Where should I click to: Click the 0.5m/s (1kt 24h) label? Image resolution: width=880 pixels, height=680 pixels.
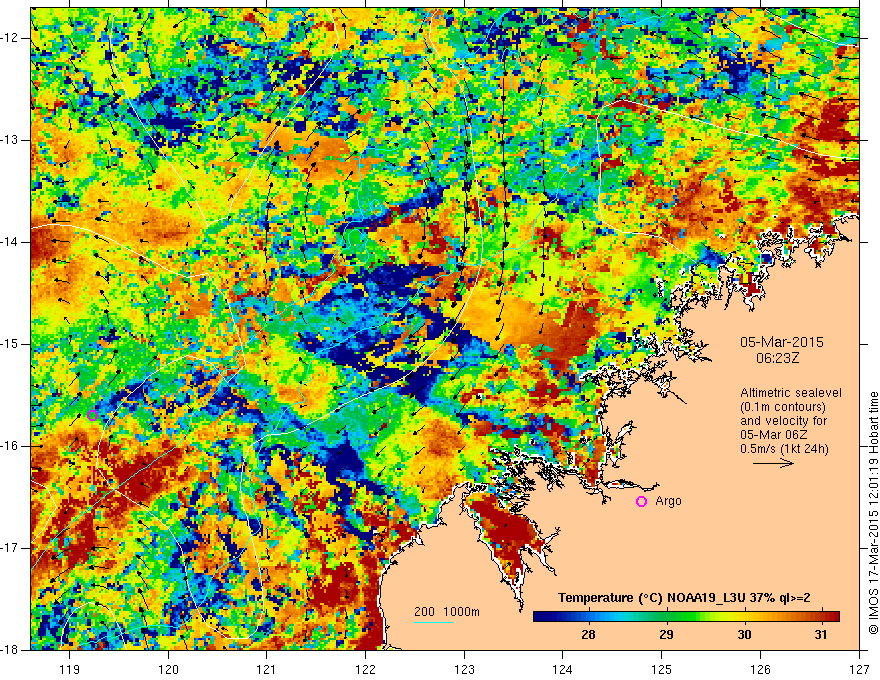tap(784, 449)
